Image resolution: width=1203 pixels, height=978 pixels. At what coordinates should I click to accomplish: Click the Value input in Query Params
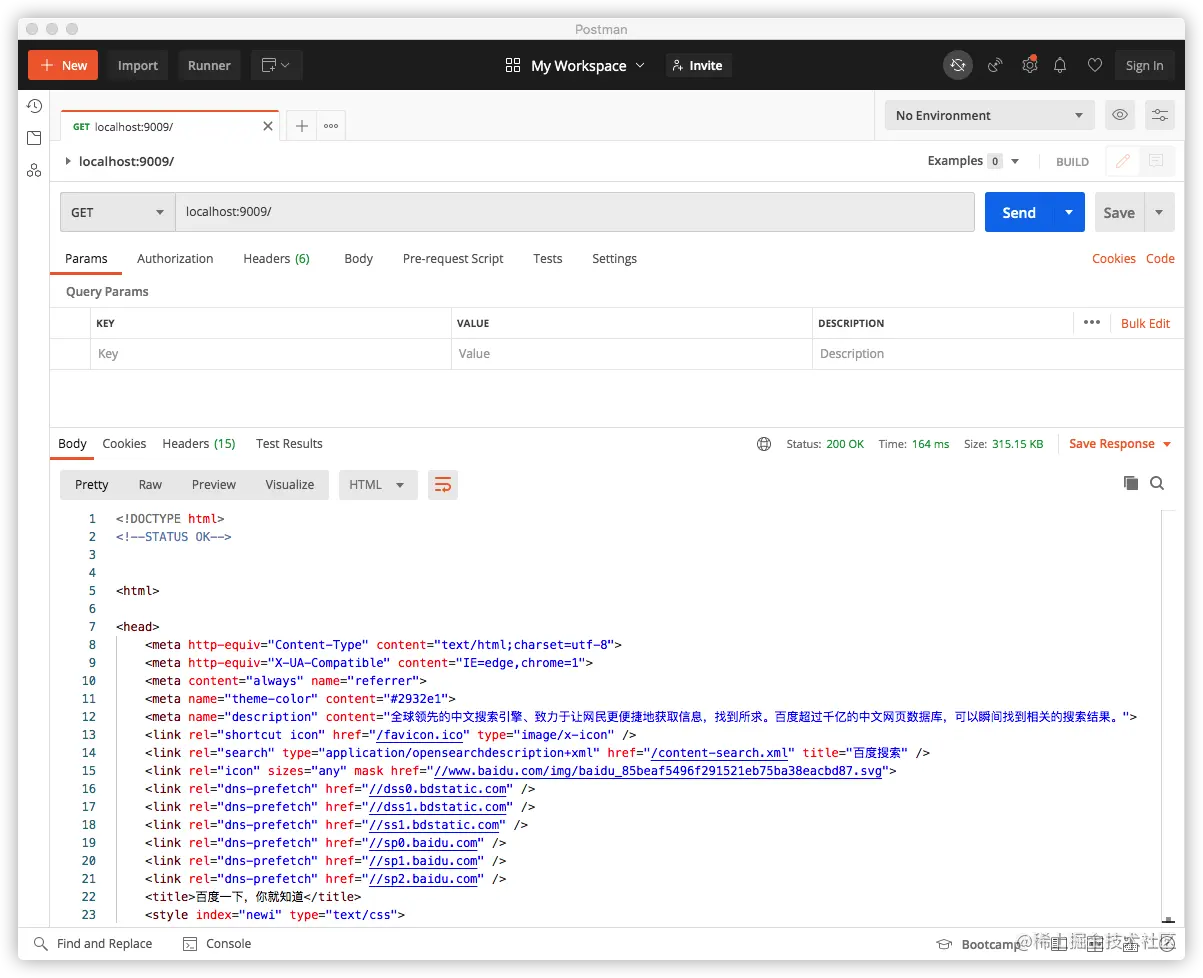click(632, 354)
